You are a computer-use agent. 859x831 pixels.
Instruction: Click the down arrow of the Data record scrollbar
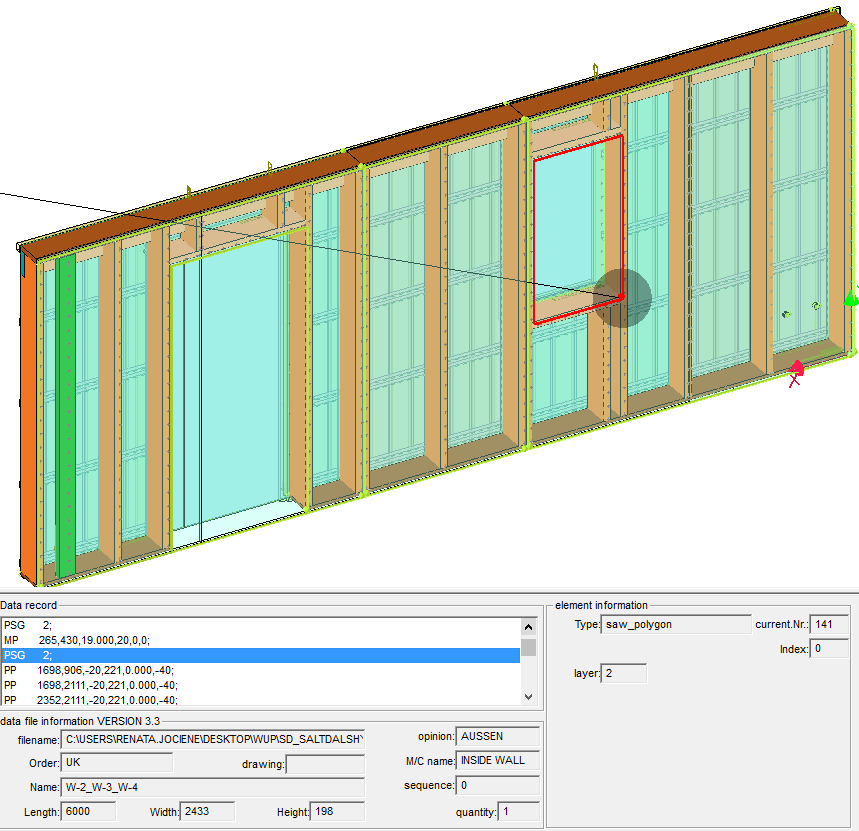tap(529, 696)
